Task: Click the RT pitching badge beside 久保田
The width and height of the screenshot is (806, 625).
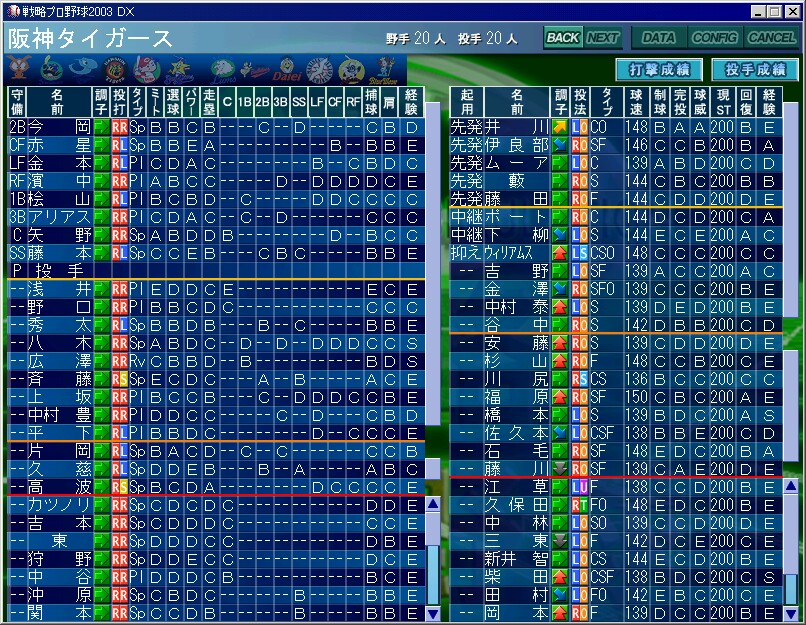Action: tap(579, 505)
